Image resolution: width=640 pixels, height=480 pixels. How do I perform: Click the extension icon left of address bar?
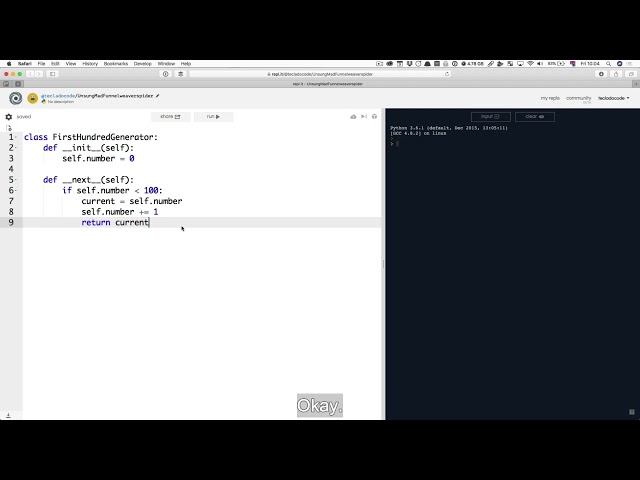click(180, 74)
